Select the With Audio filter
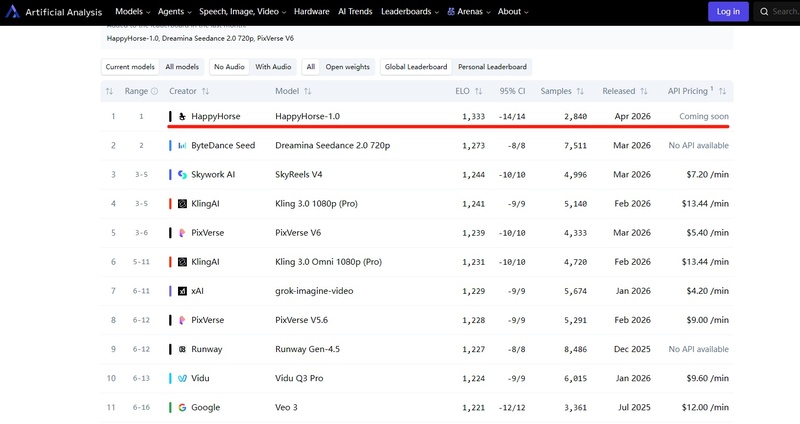The width and height of the screenshot is (800, 424). 273,67
